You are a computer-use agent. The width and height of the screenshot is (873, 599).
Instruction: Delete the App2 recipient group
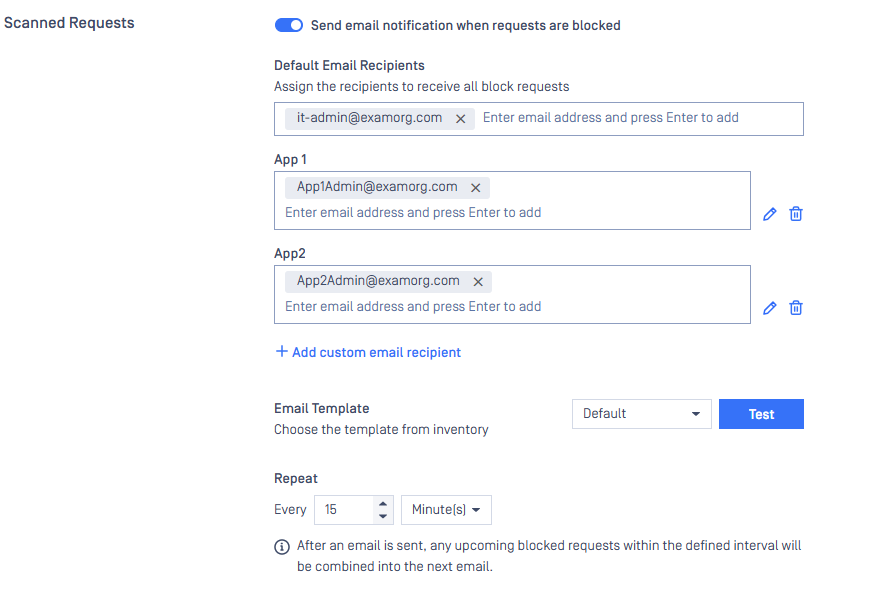pos(796,308)
